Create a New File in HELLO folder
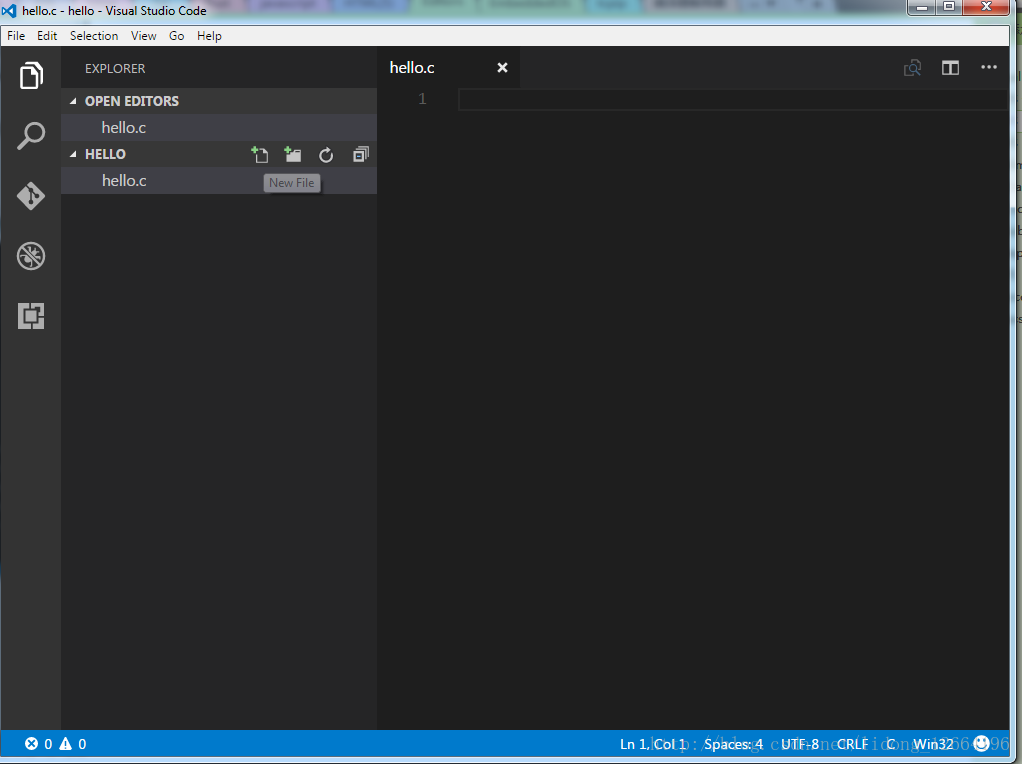1022x764 pixels. [259, 154]
